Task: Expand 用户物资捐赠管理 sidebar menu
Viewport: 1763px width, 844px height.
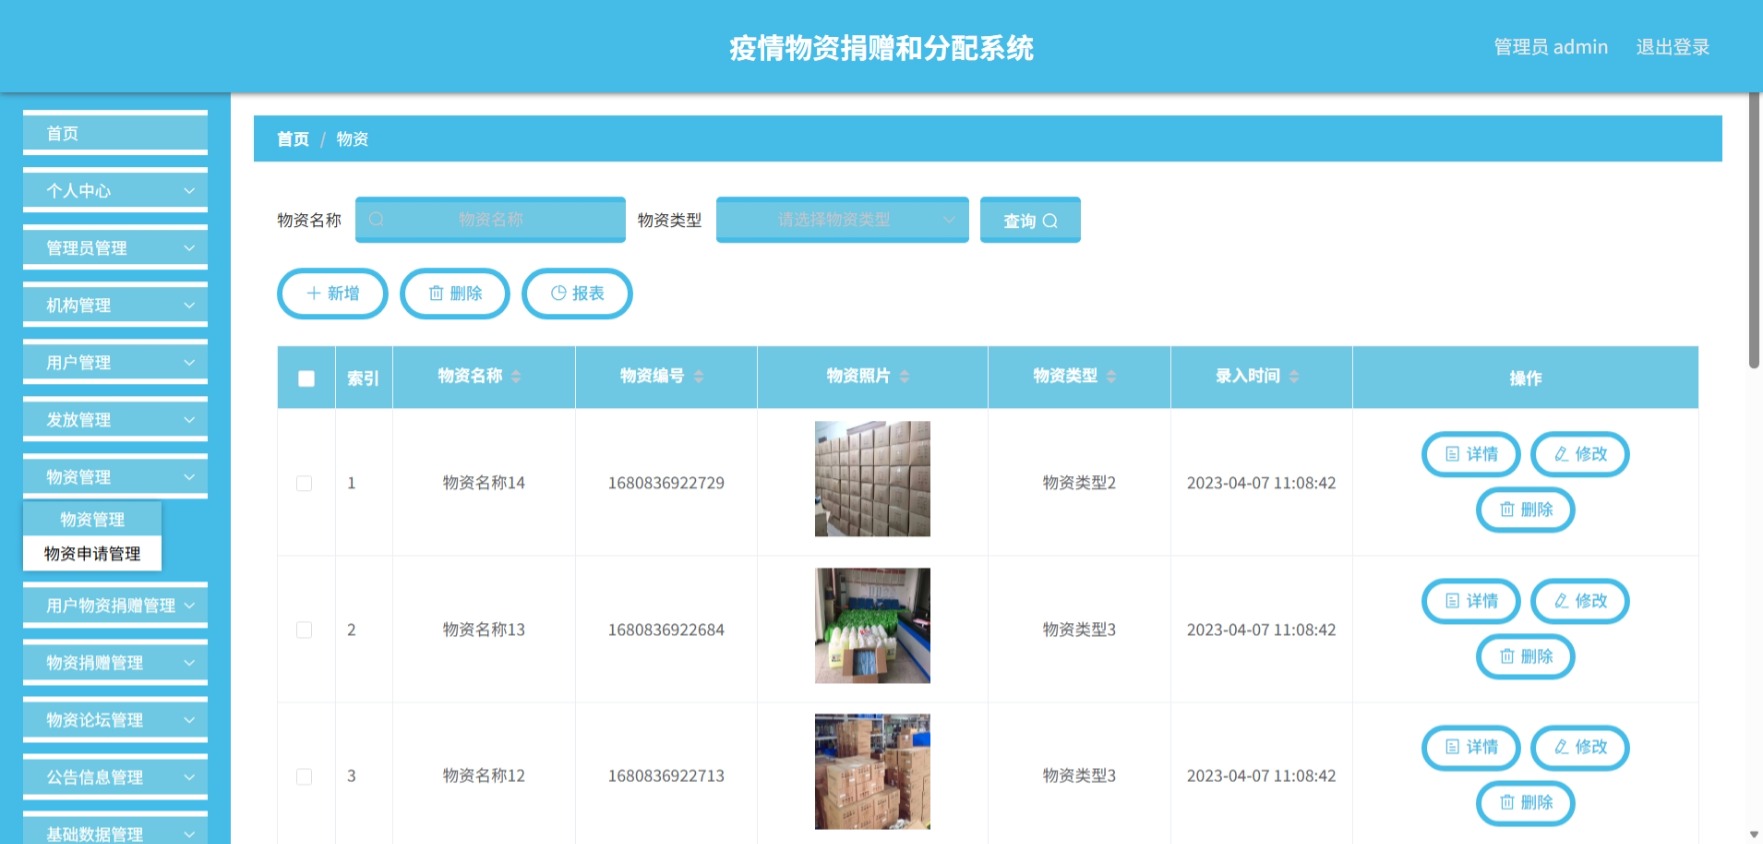Action: pos(115,605)
